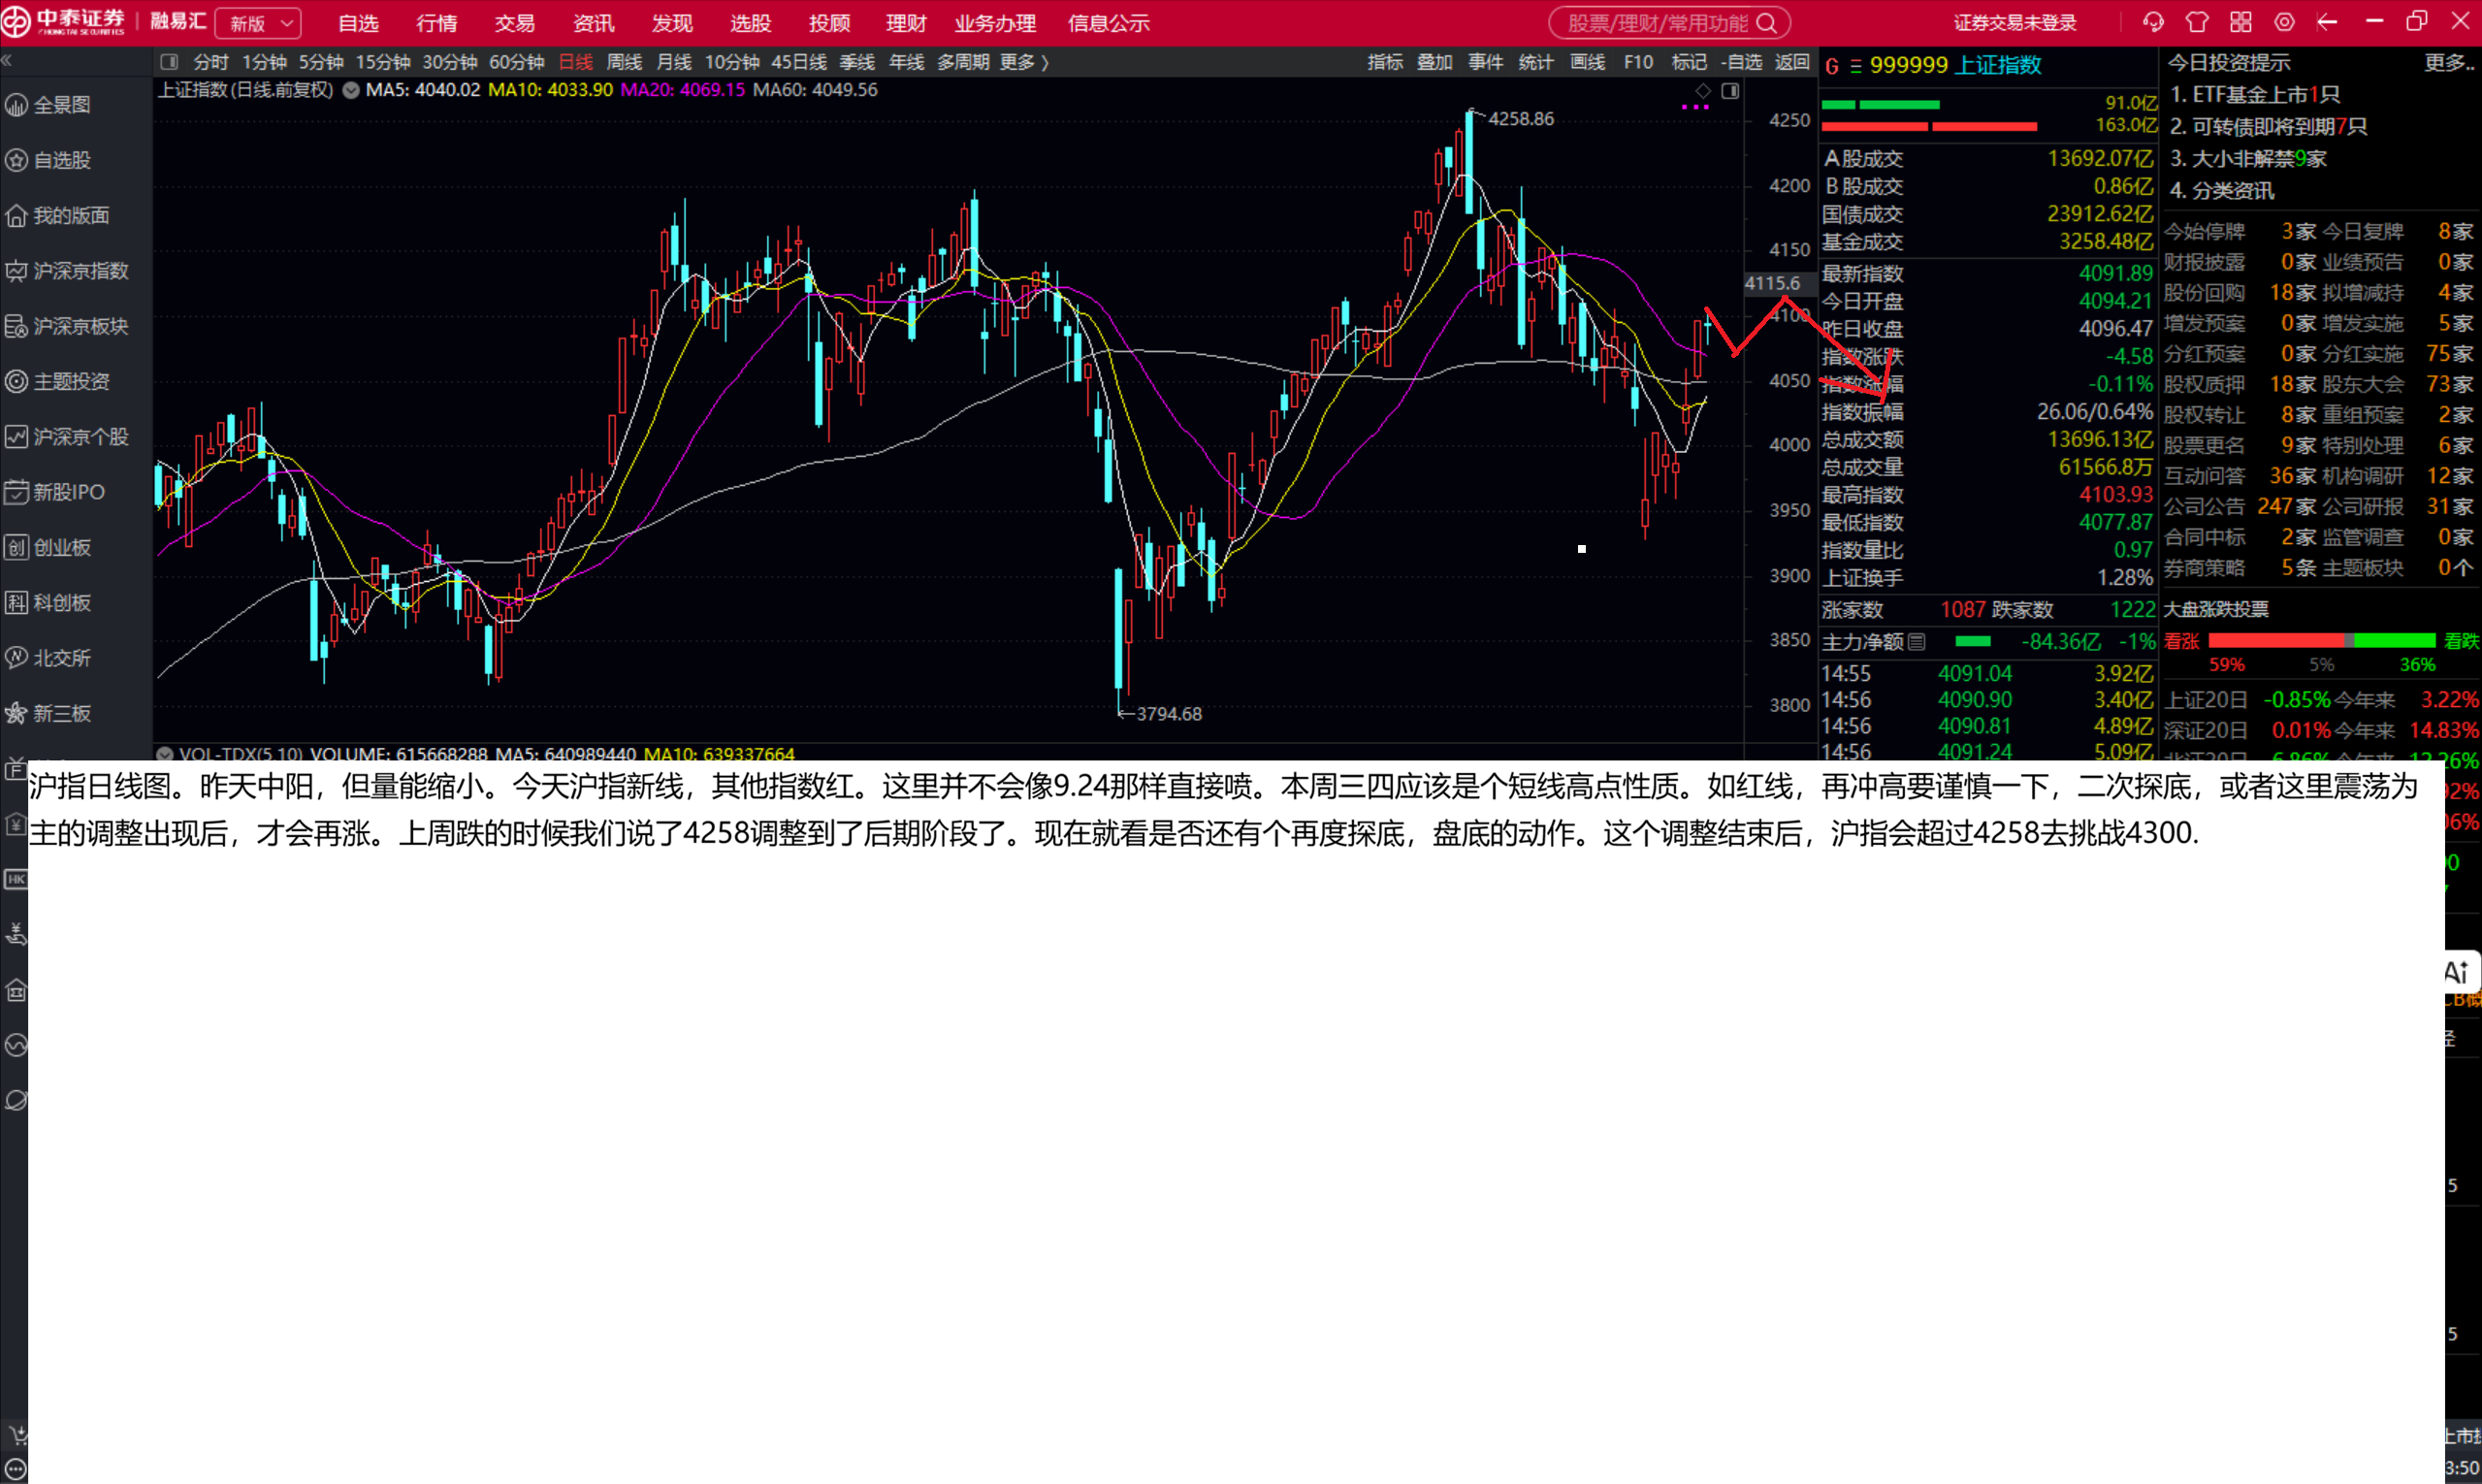Open F10 company info
This screenshot has width=2482, height=1484.
(1638, 62)
